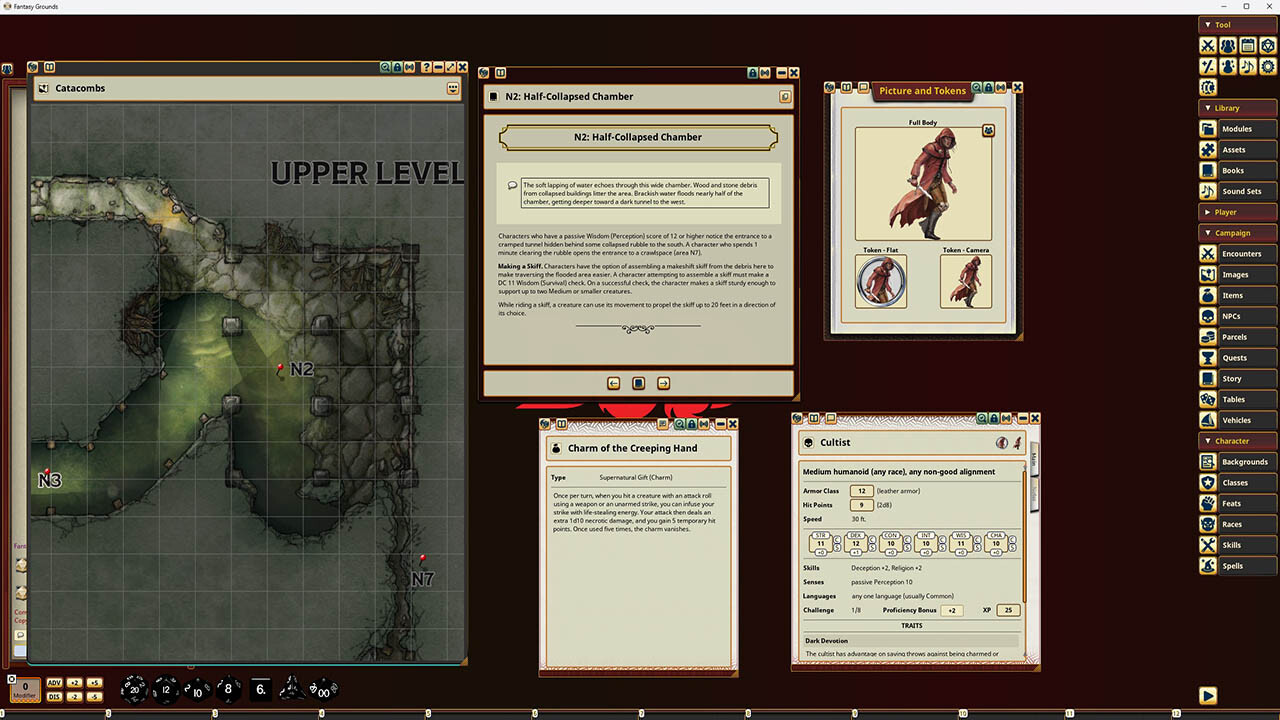Select NPCs in the Campaign sidebar

tap(1237, 316)
